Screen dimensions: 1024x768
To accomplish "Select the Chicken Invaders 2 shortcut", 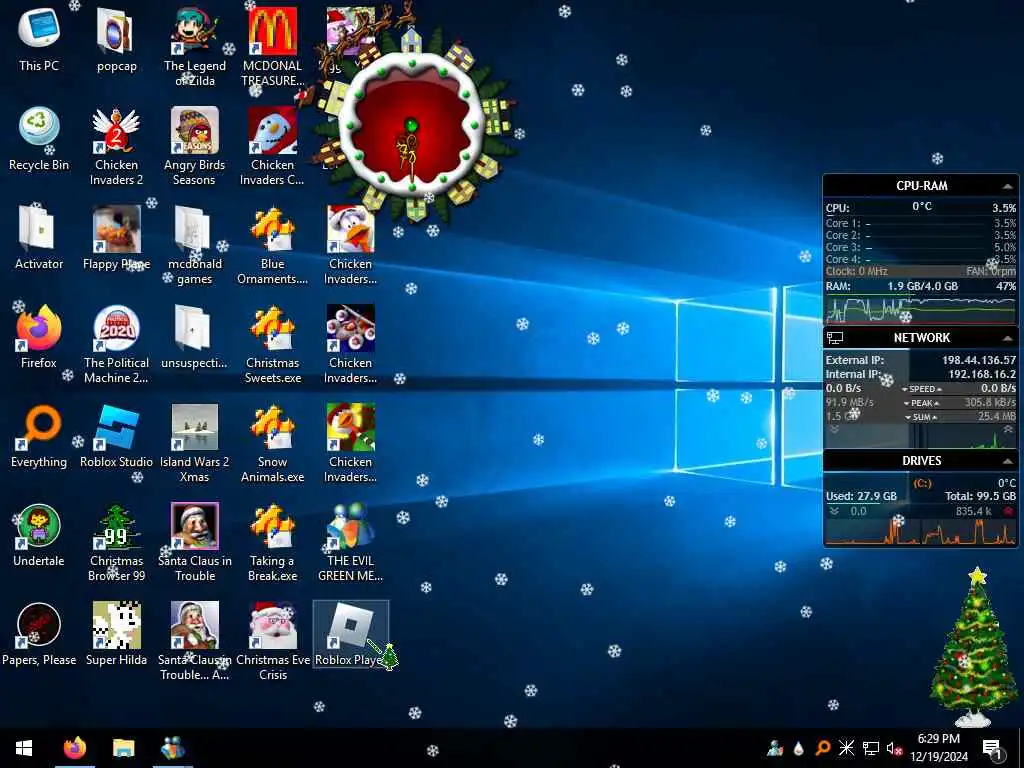I will [x=116, y=146].
